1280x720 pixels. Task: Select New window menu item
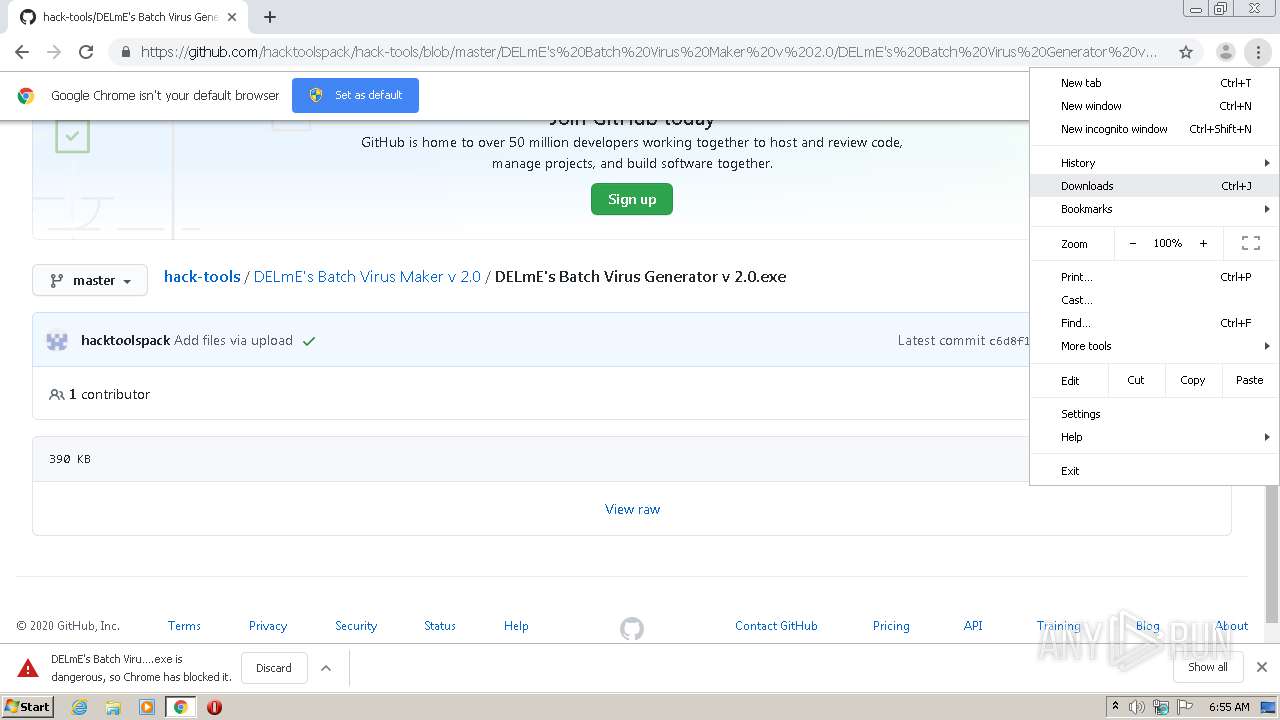[x=1155, y=106]
